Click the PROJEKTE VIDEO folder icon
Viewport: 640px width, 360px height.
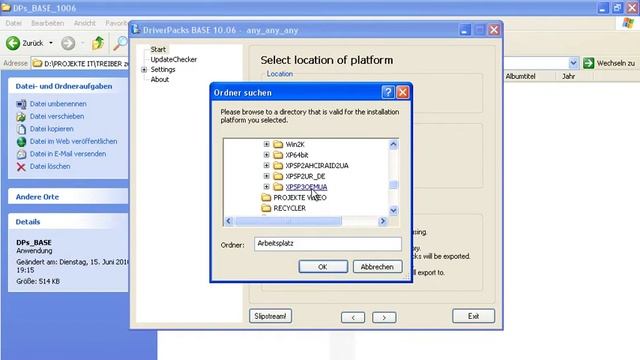click(266, 197)
